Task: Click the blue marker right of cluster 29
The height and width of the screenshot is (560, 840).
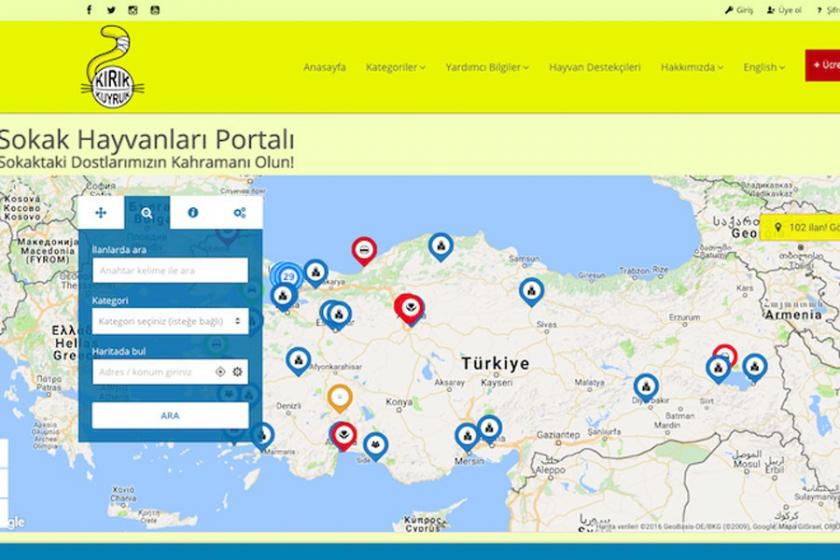Action: tap(316, 273)
